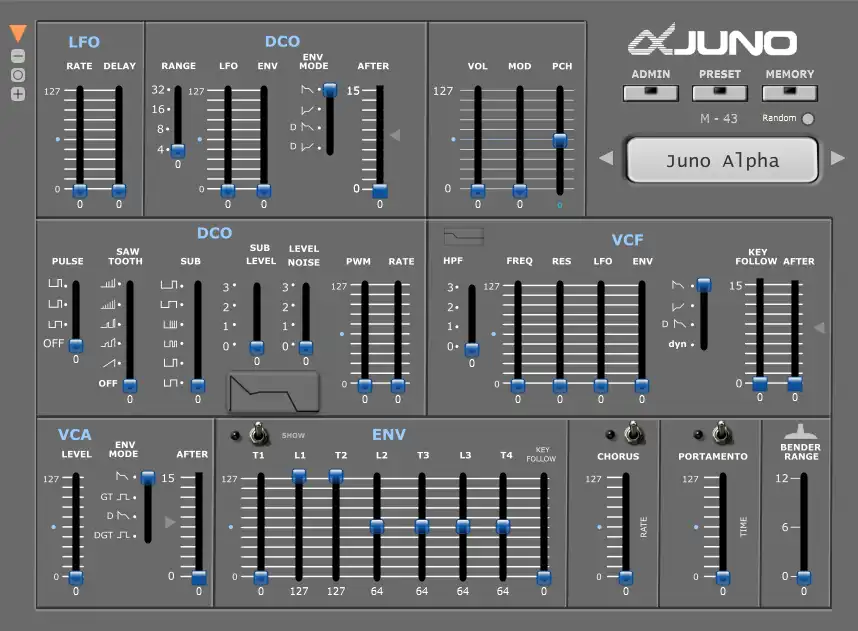Flip the CHORUS toggle switch
The height and width of the screenshot is (631, 858).
point(633,433)
